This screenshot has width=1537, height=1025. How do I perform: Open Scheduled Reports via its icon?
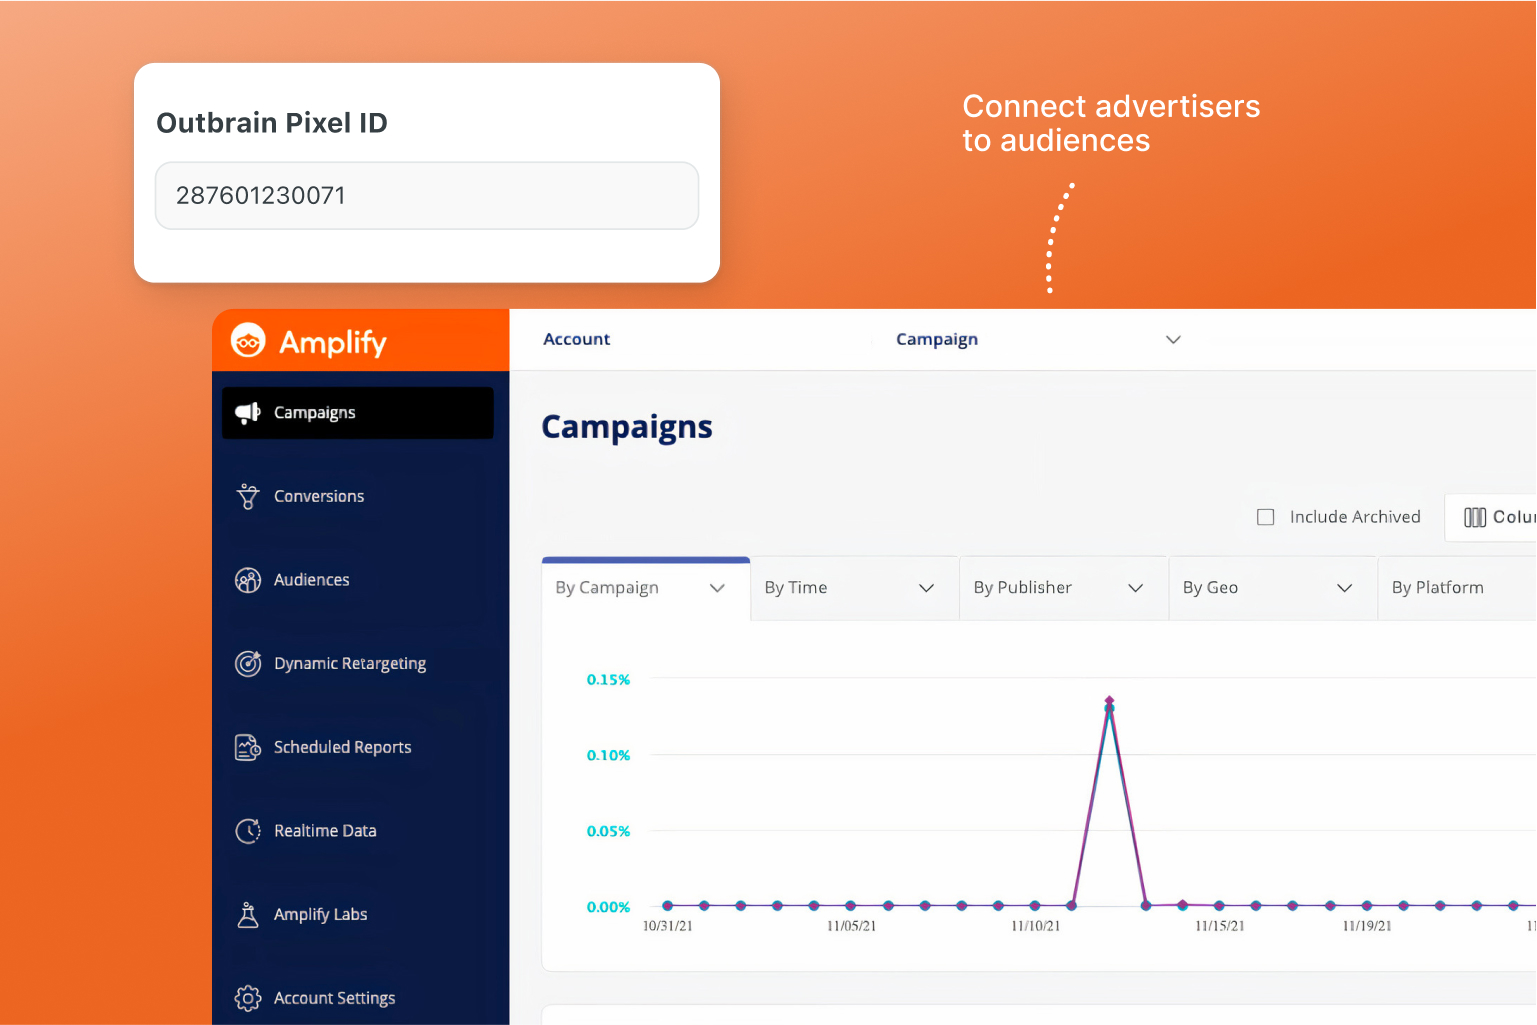pyautogui.click(x=248, y=747)
